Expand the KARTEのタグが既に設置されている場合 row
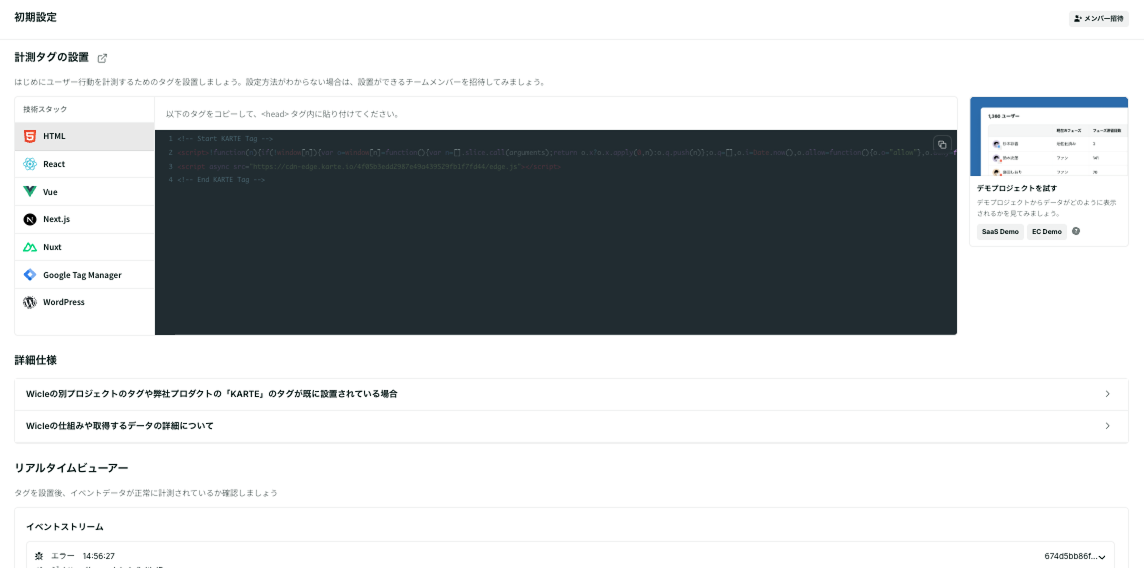 [571, 394]
